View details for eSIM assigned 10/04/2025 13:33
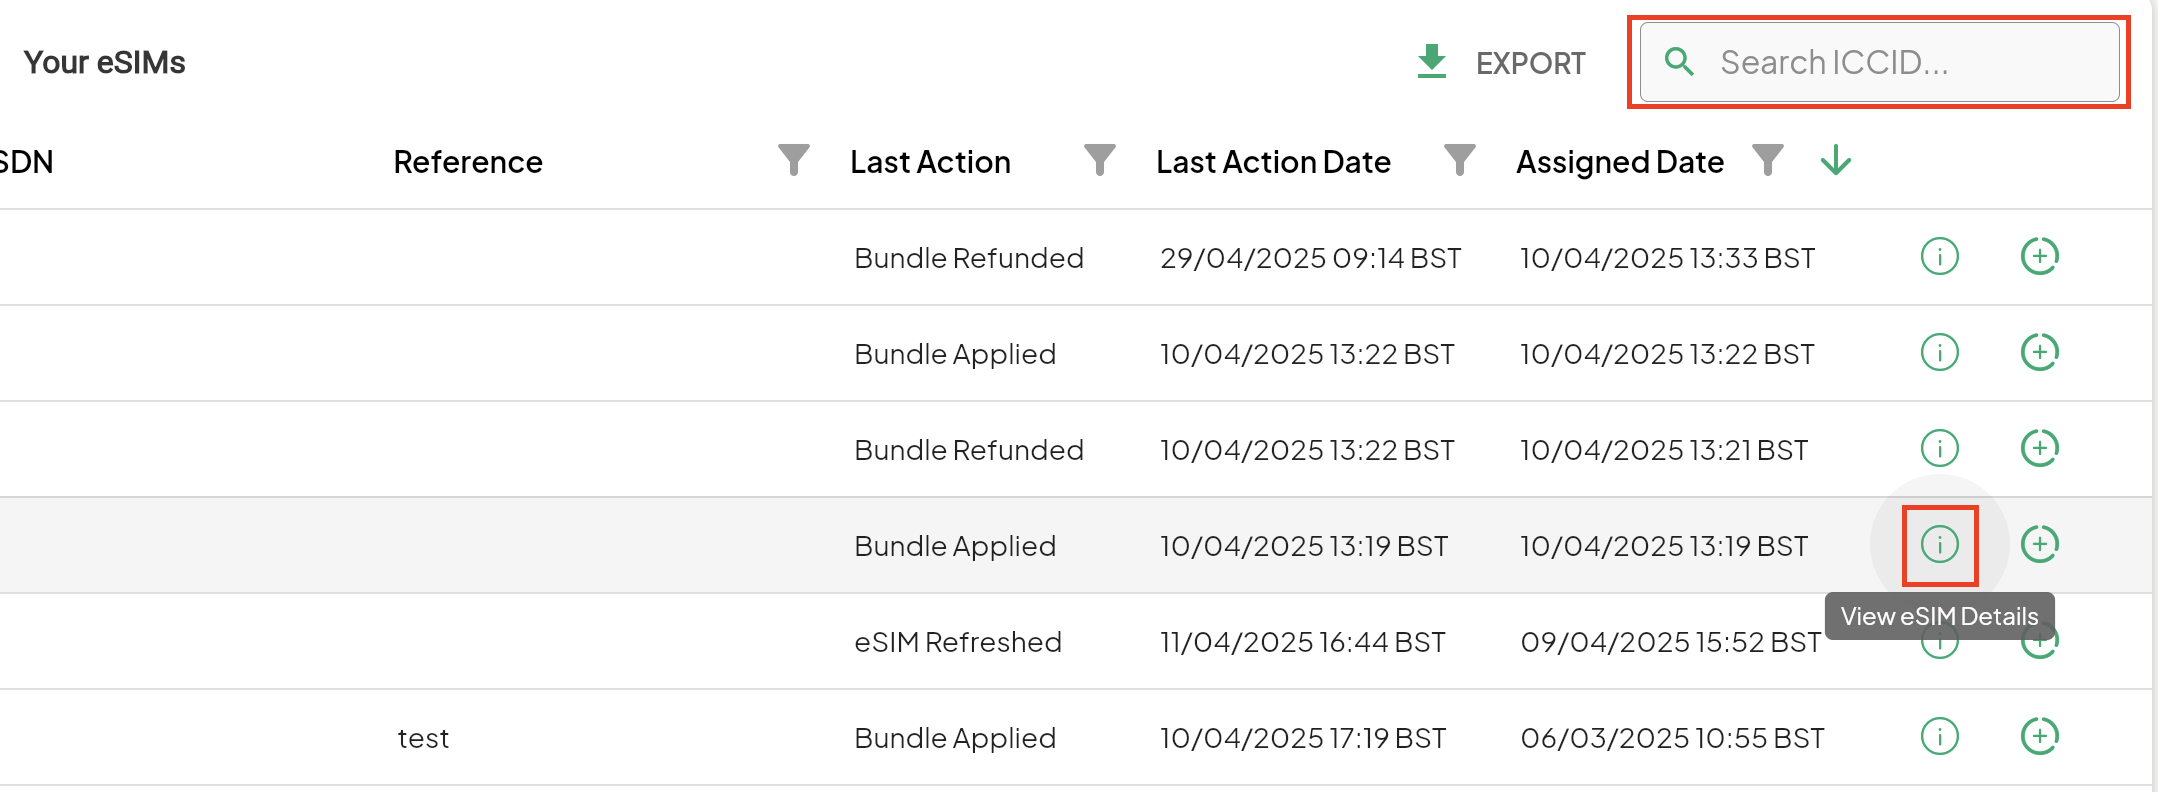The image size is (2158, 792). coord(1940,257)
